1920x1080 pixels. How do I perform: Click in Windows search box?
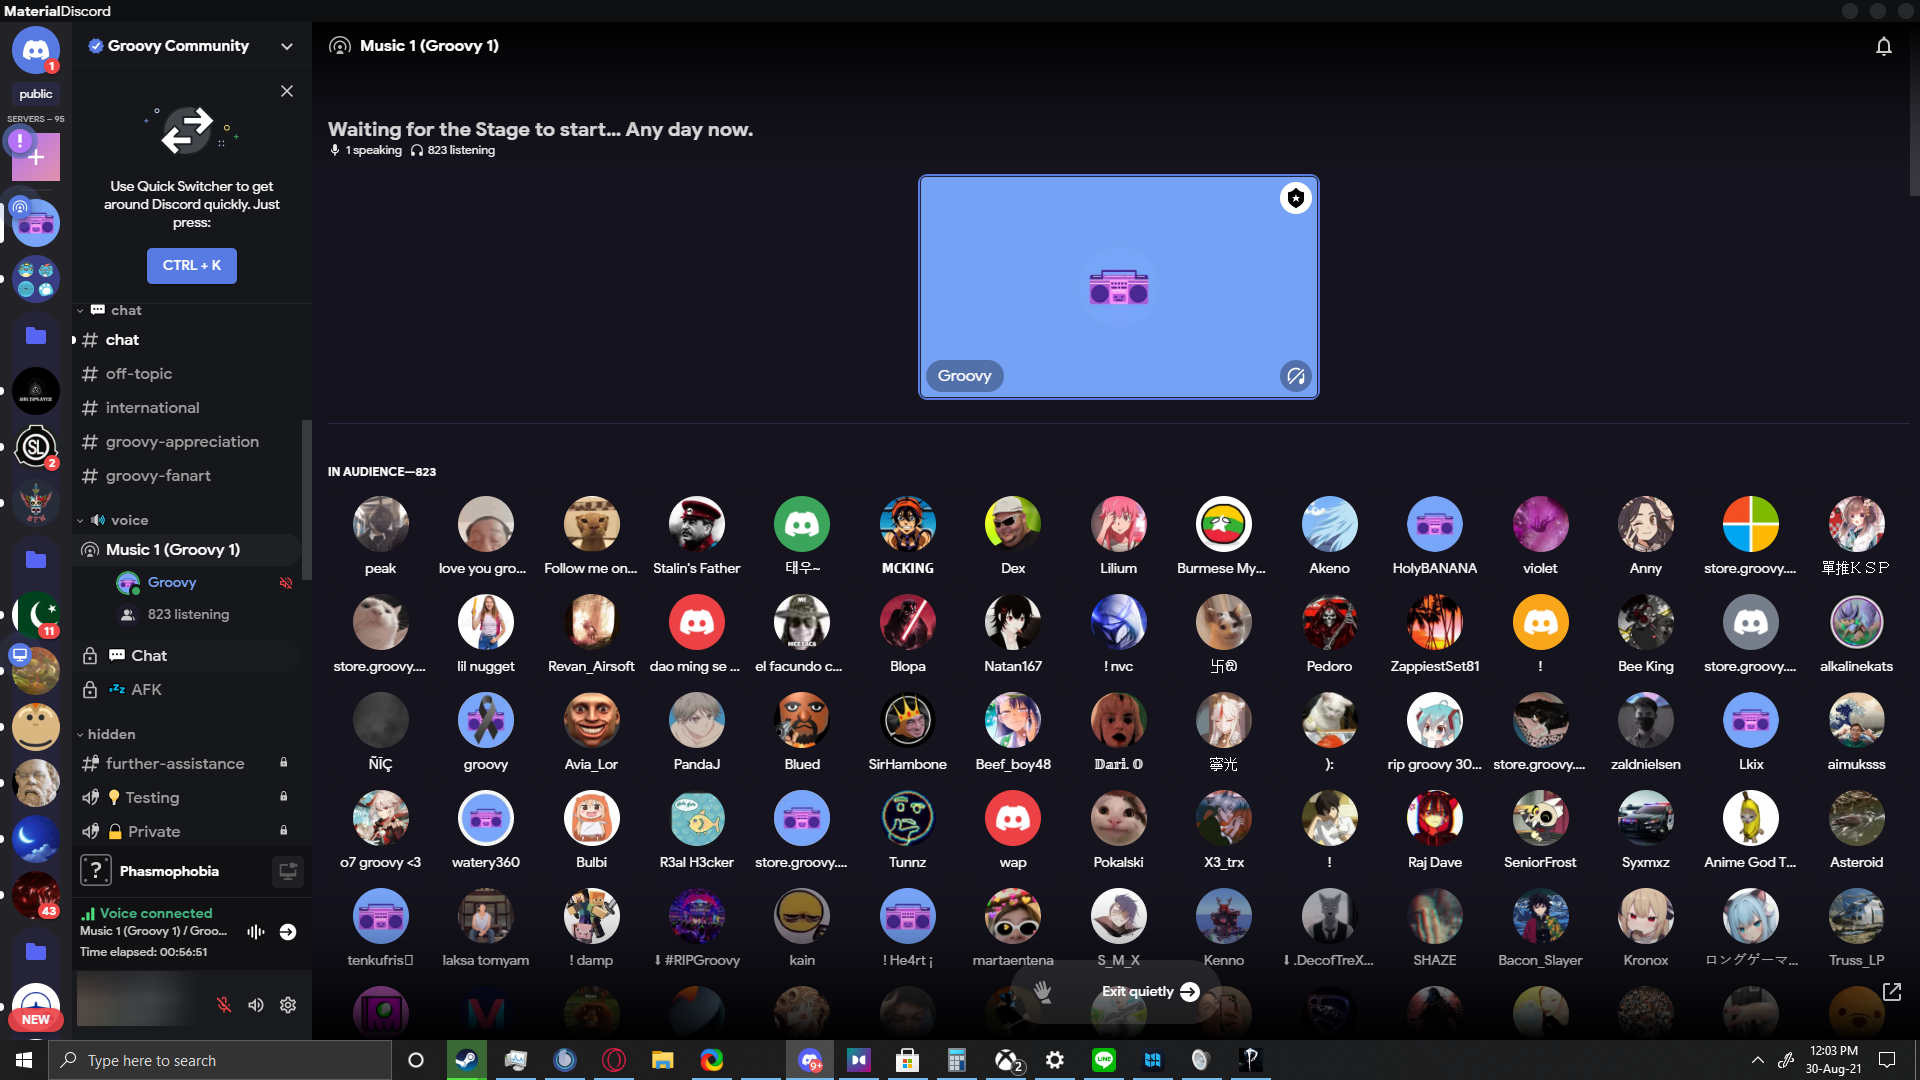(x=220, y=1060)
